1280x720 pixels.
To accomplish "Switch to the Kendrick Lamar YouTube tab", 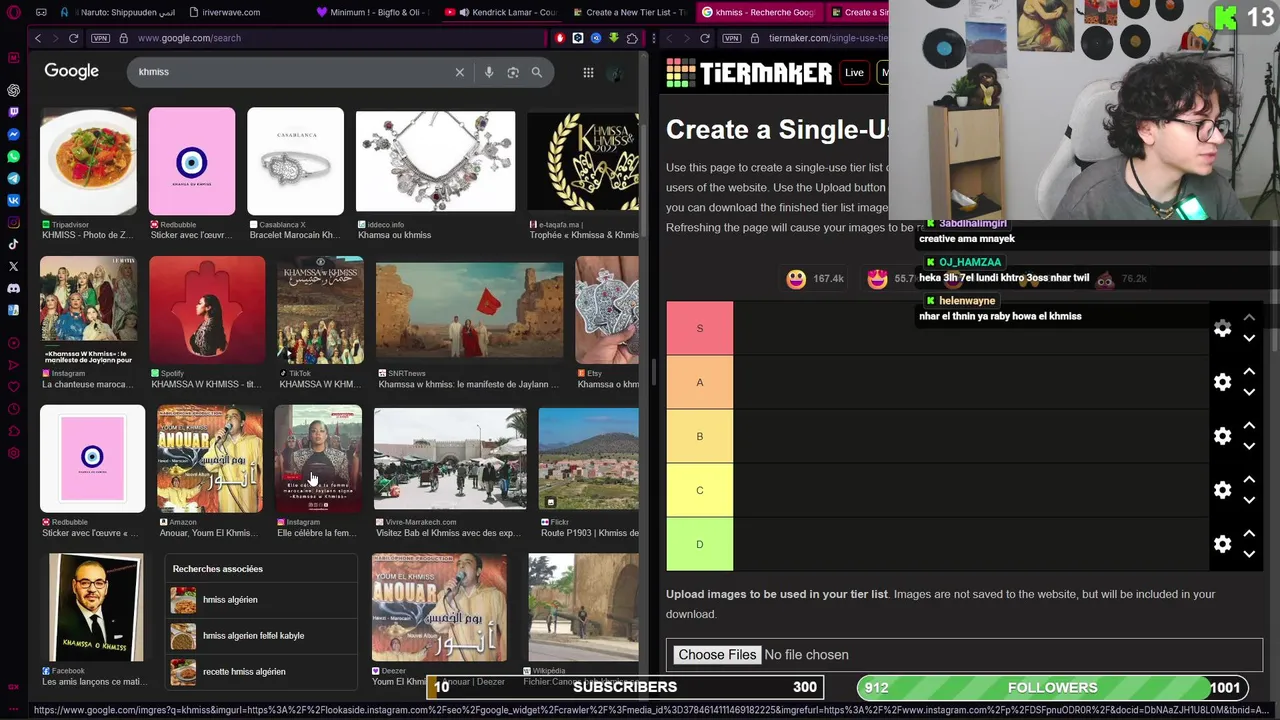I will pos(500,12).
